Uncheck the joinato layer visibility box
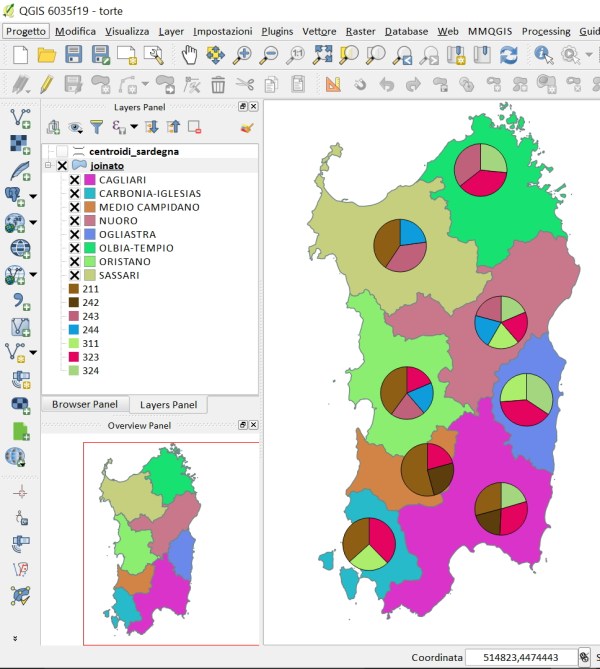Image resolution: width=600 pixels, height=669 pixels. pos(62,166)
